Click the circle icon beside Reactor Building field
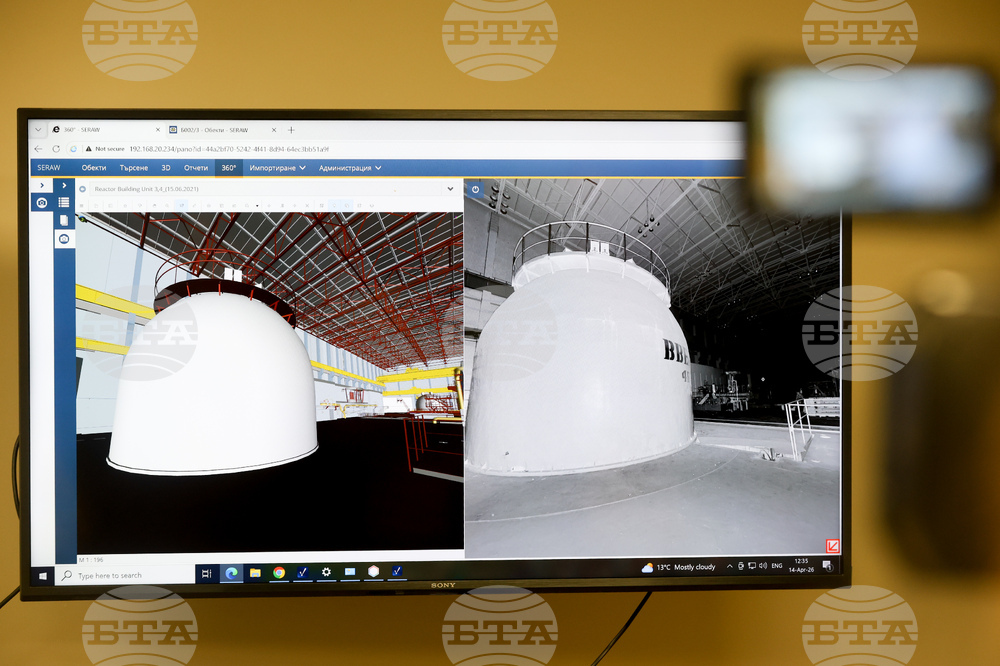 (82, 189)
